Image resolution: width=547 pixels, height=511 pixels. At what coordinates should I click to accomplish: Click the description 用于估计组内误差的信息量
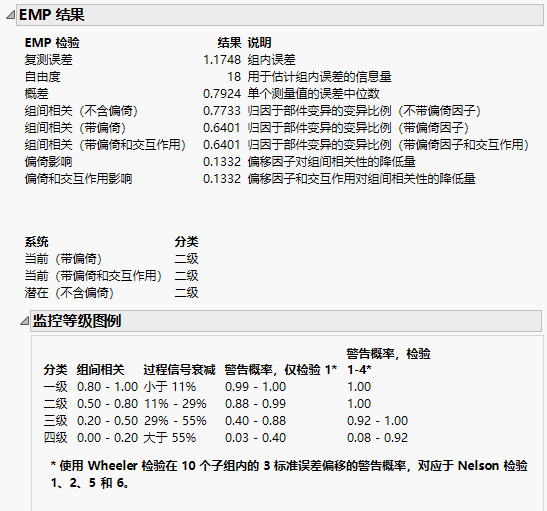320,77
